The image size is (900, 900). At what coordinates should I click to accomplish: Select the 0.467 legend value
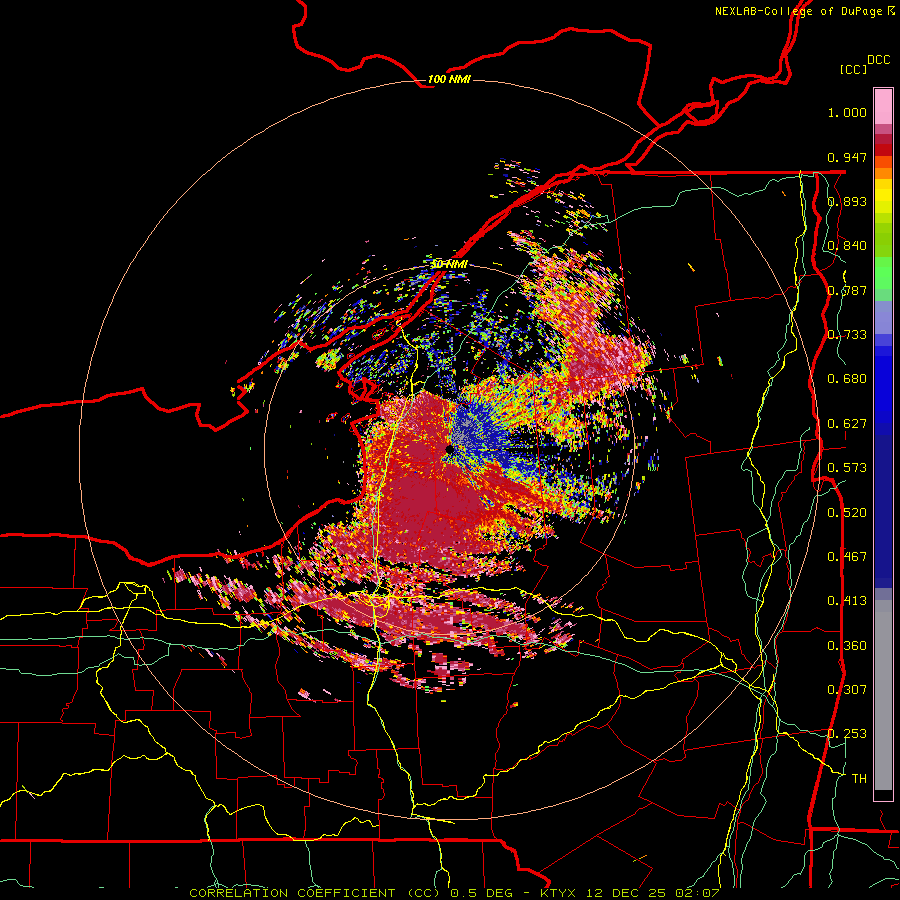pos(847,557)
